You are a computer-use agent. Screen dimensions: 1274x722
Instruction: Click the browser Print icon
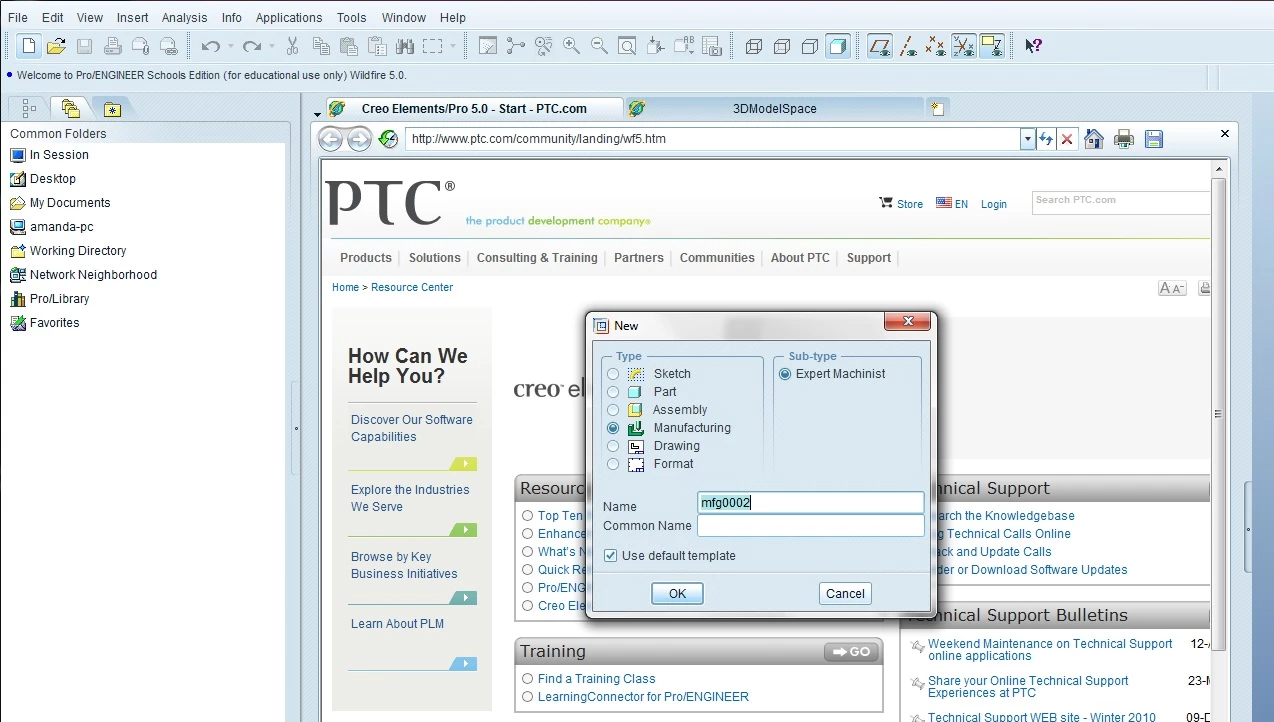pos(1124,139)
